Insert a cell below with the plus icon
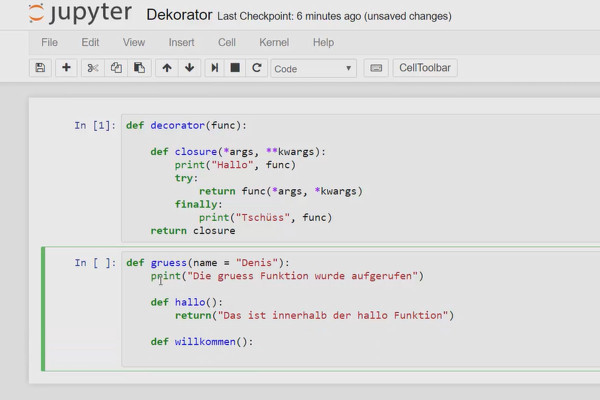 [x=66, y=68]
